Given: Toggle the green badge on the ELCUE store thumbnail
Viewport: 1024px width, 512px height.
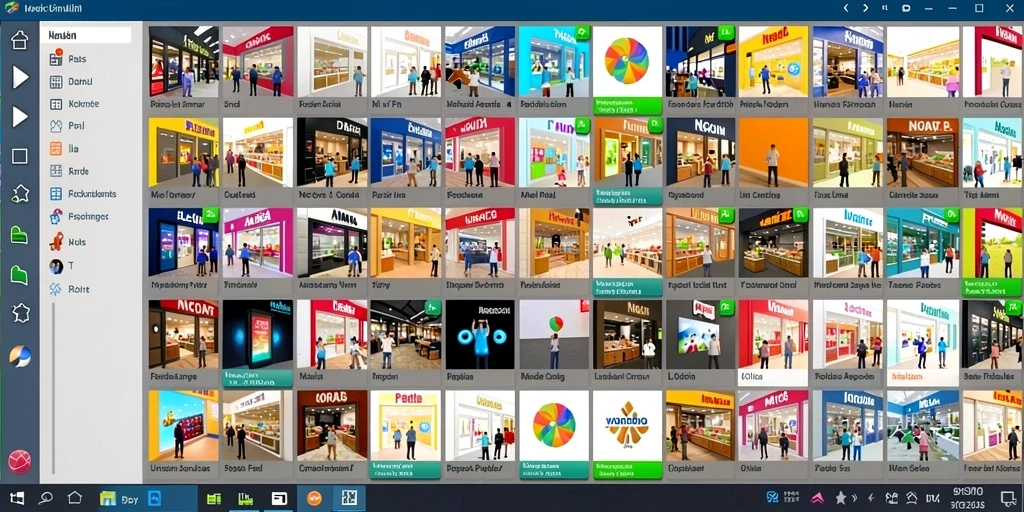Looking at the screenshot, I should 210,215.
